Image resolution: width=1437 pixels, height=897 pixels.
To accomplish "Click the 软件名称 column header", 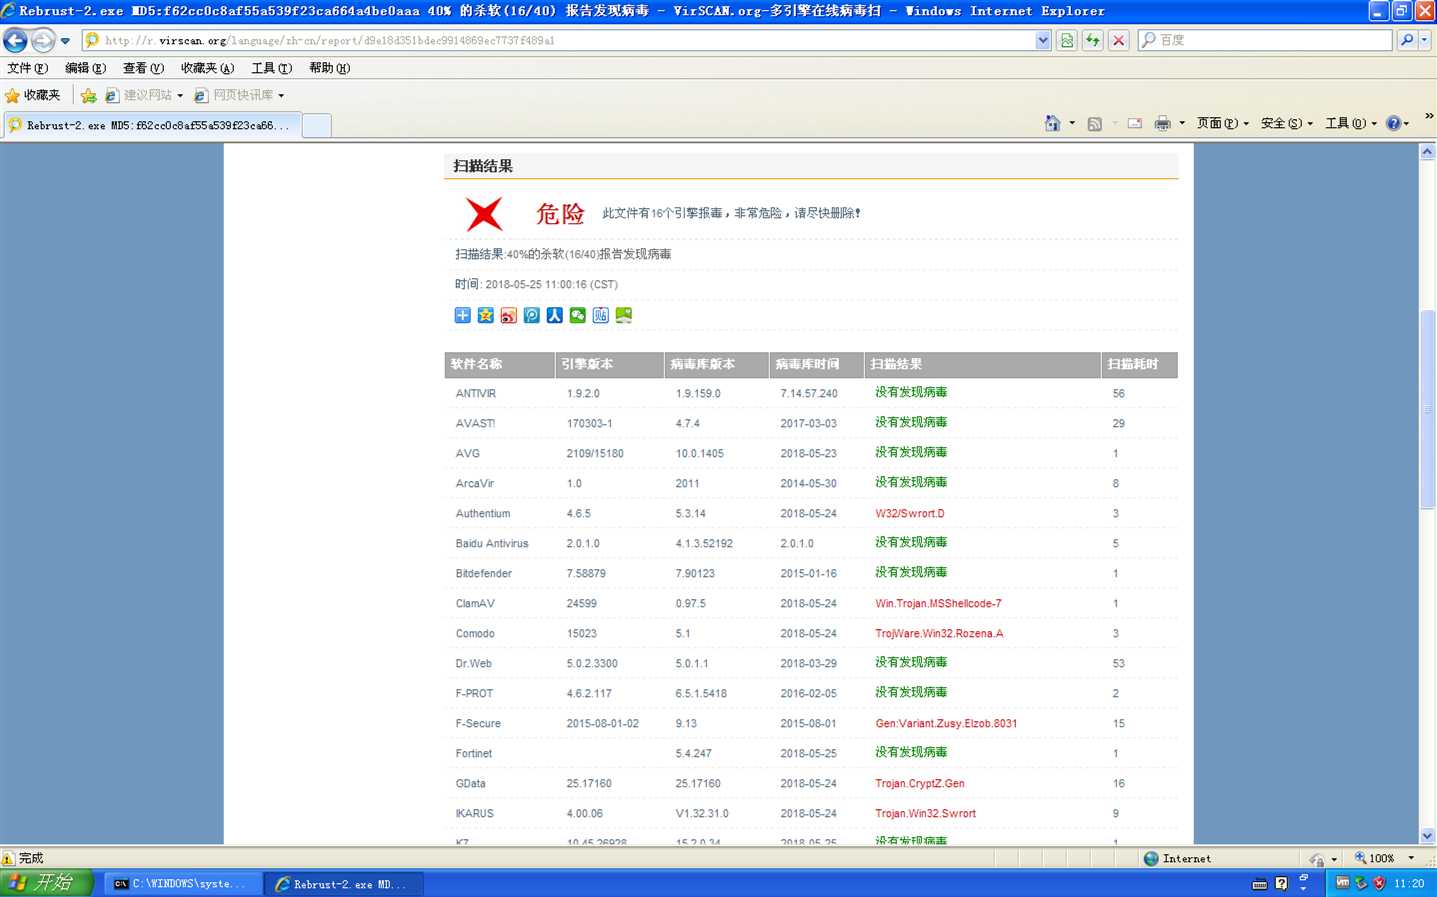I will [499, 365].
